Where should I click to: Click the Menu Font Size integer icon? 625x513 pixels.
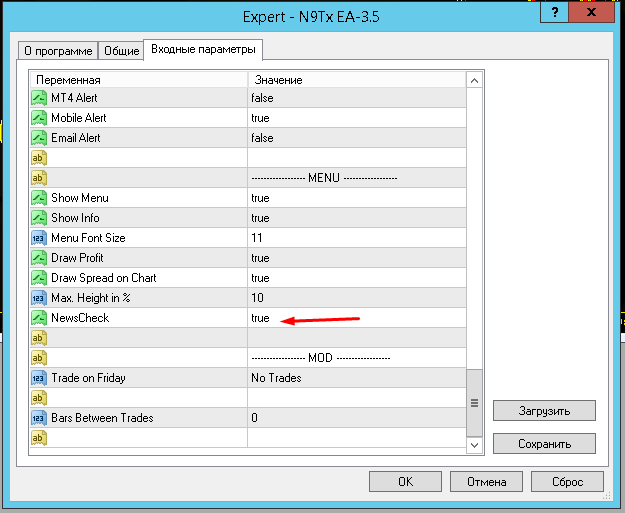point(39,238)
